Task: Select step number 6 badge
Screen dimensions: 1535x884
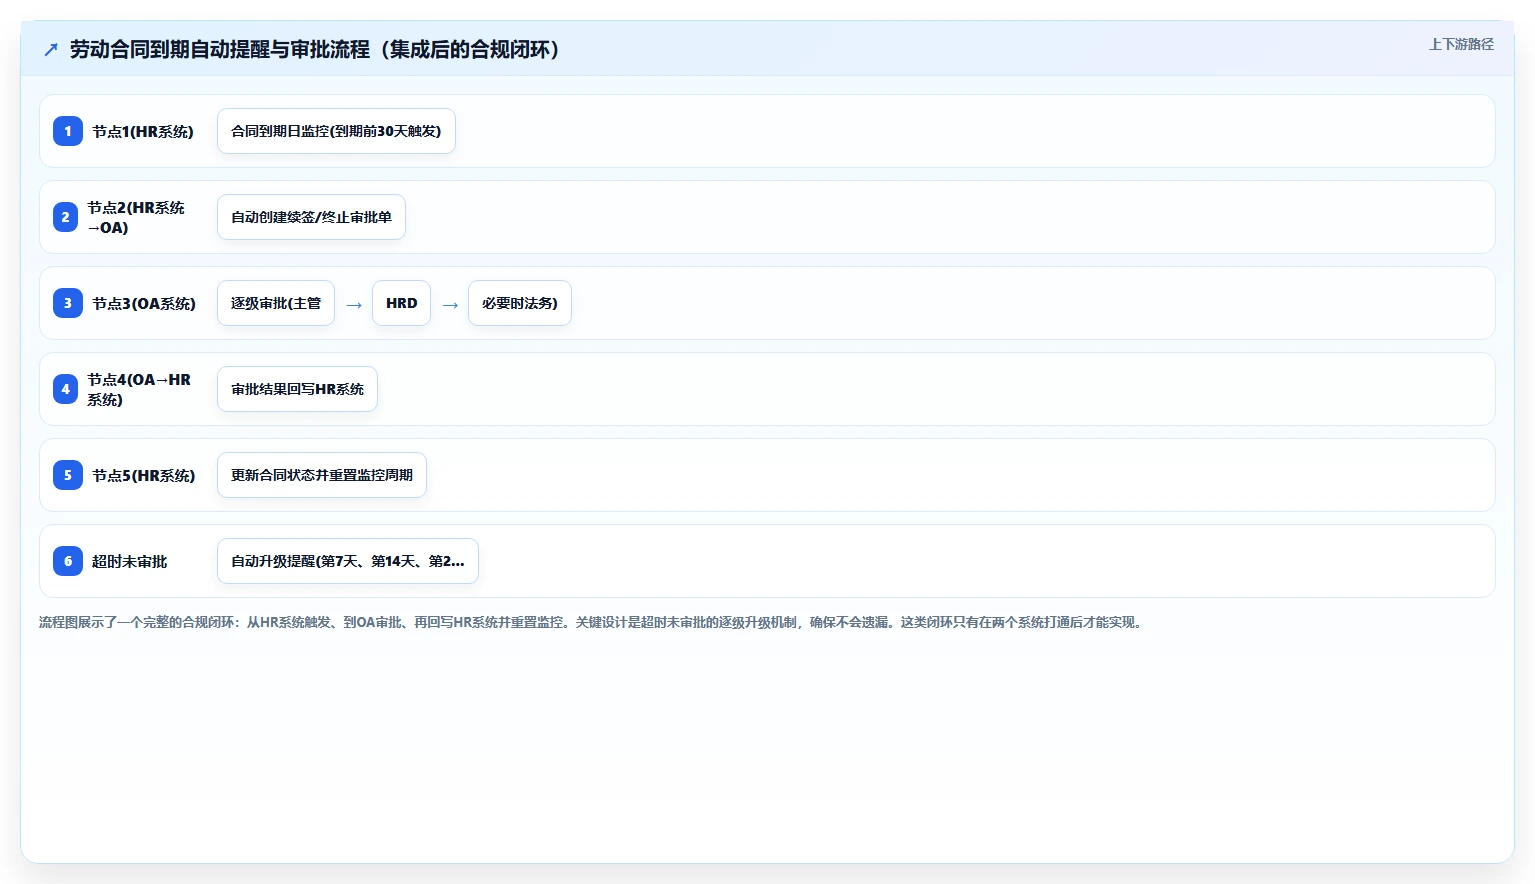Action: tap(68, 561)
